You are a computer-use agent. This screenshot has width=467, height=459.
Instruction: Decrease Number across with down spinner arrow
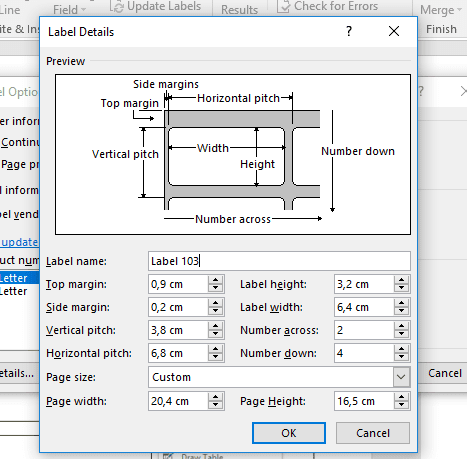[401, 334]
